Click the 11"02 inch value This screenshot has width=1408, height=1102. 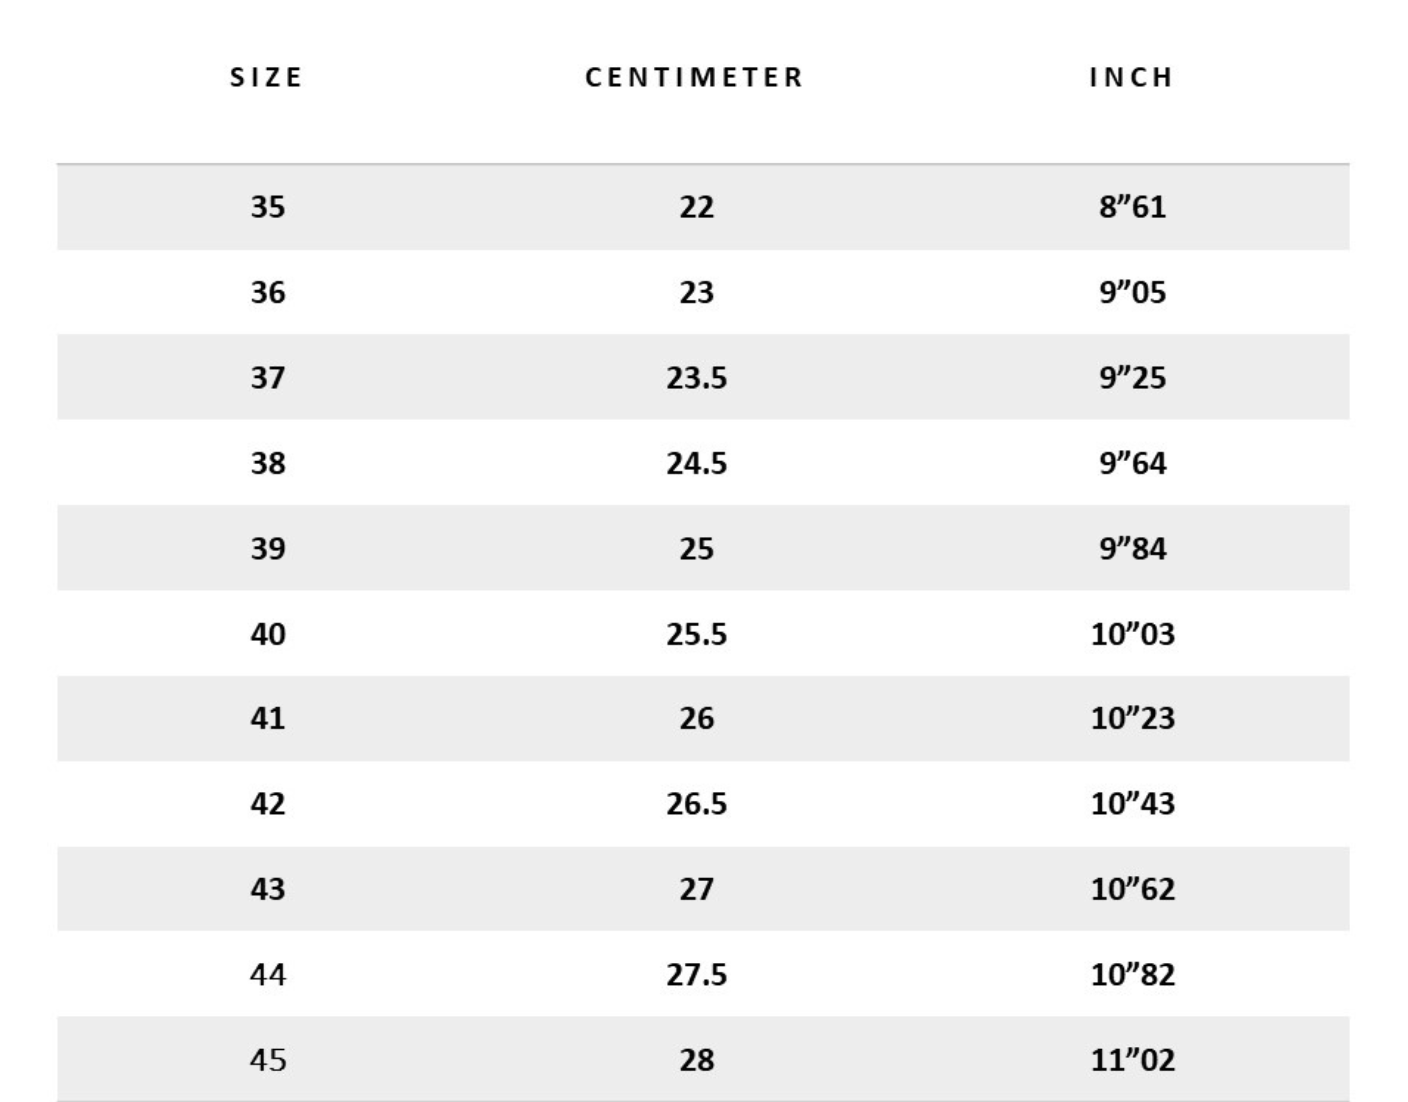click(1133, 1059)
